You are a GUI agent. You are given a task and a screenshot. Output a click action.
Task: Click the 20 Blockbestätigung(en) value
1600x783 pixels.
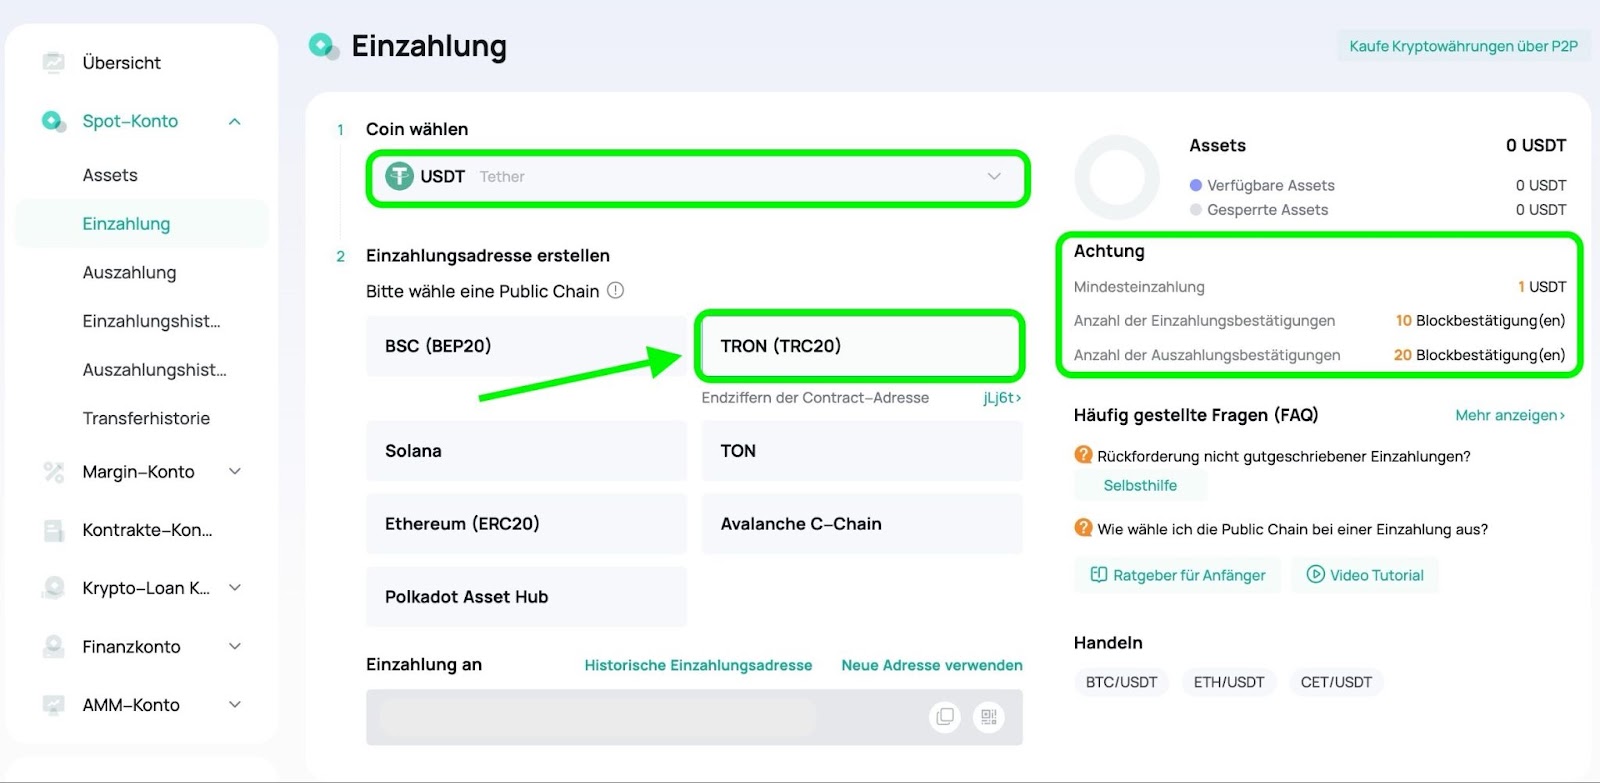tap(1480, 355)
